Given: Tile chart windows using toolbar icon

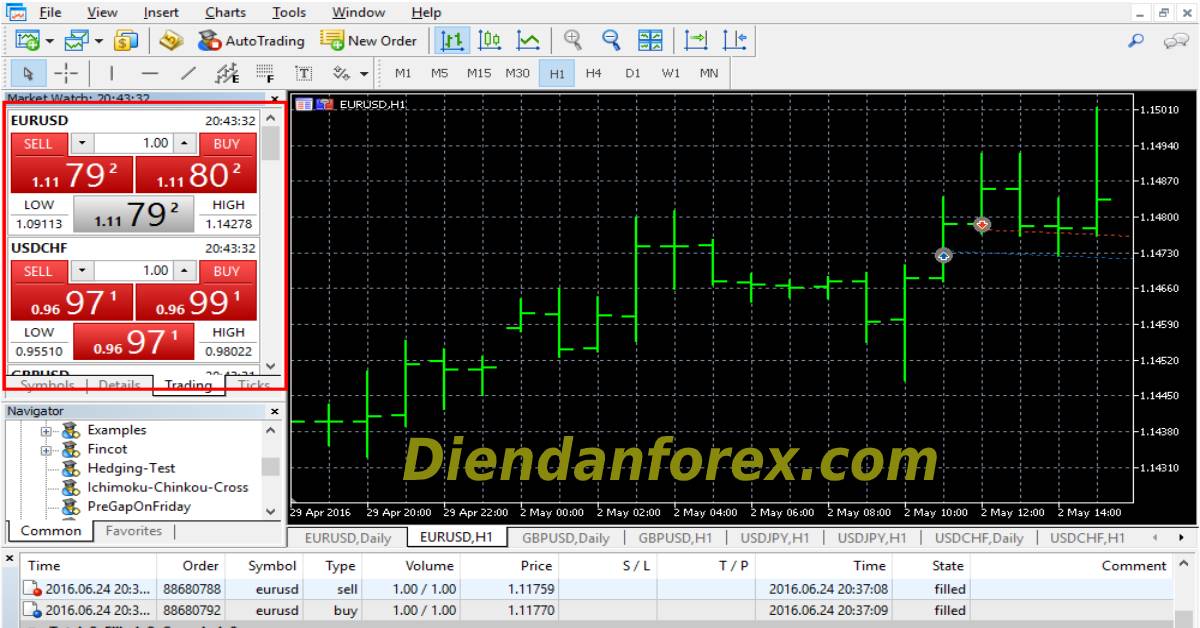Looking at the screenshot, I should click(x=650, y=41).
